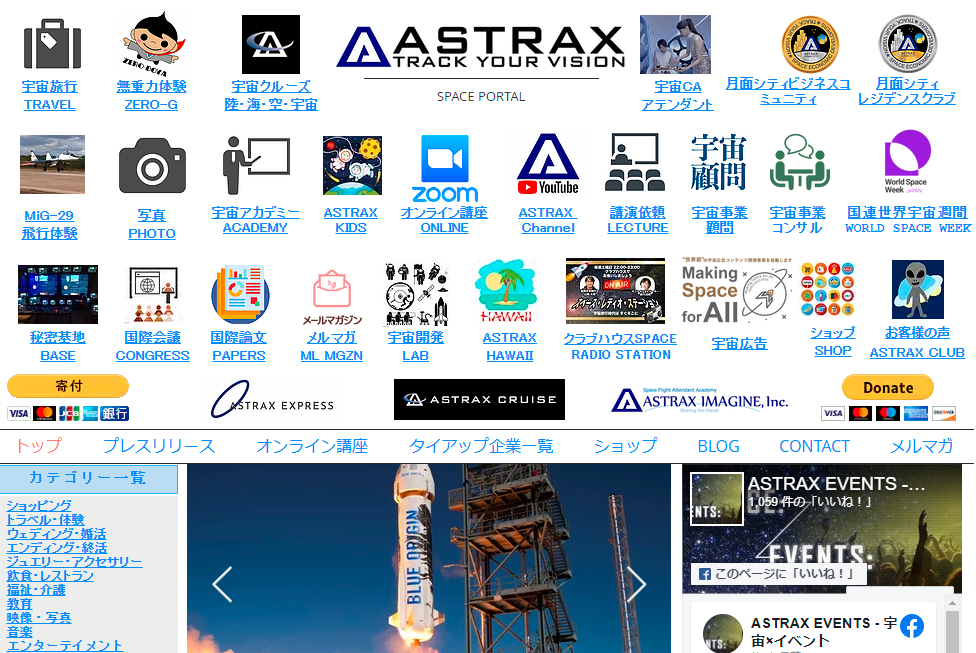
Task: Open メルマガ in the navigation bar
Action: (921, 446)
